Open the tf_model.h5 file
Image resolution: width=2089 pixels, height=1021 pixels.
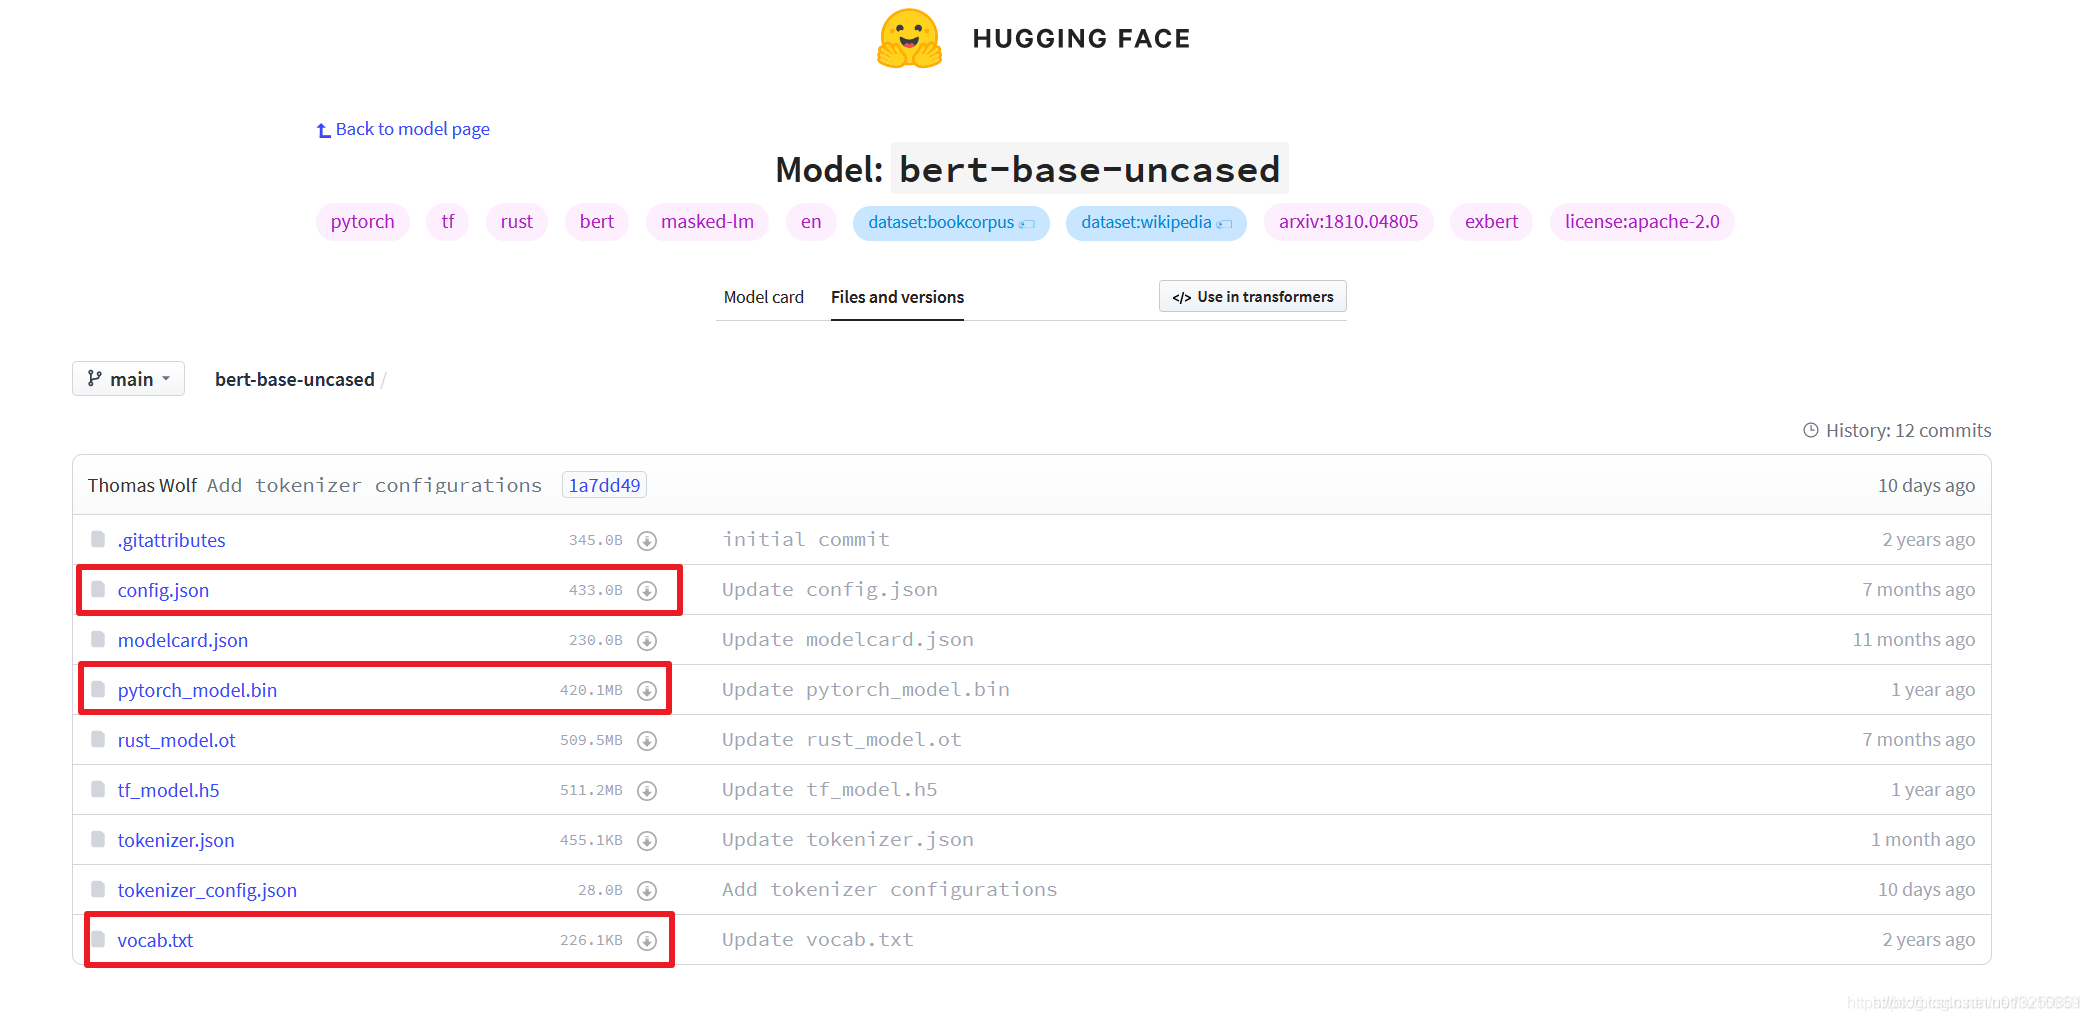click(168, 790)
